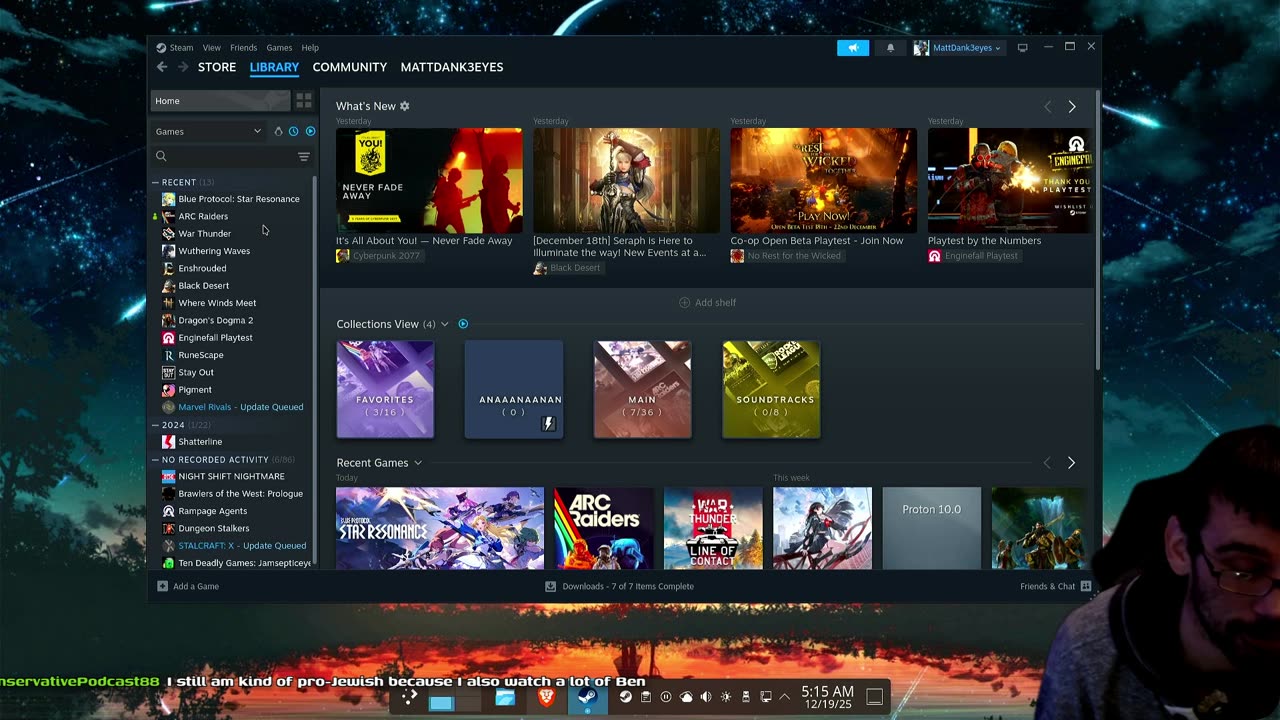The height and width of the screenshot is (720, 1280).
Task: Open the Help menu
Action: (x=310, y=48)
